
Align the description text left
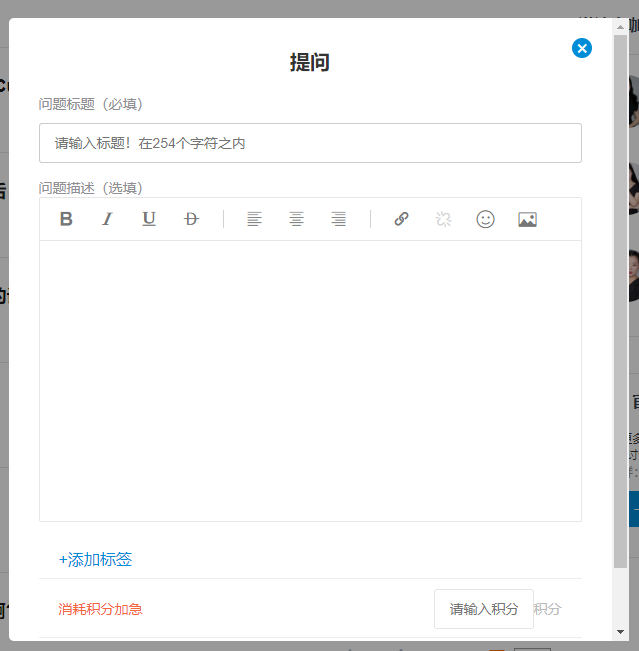coord(254,219)
